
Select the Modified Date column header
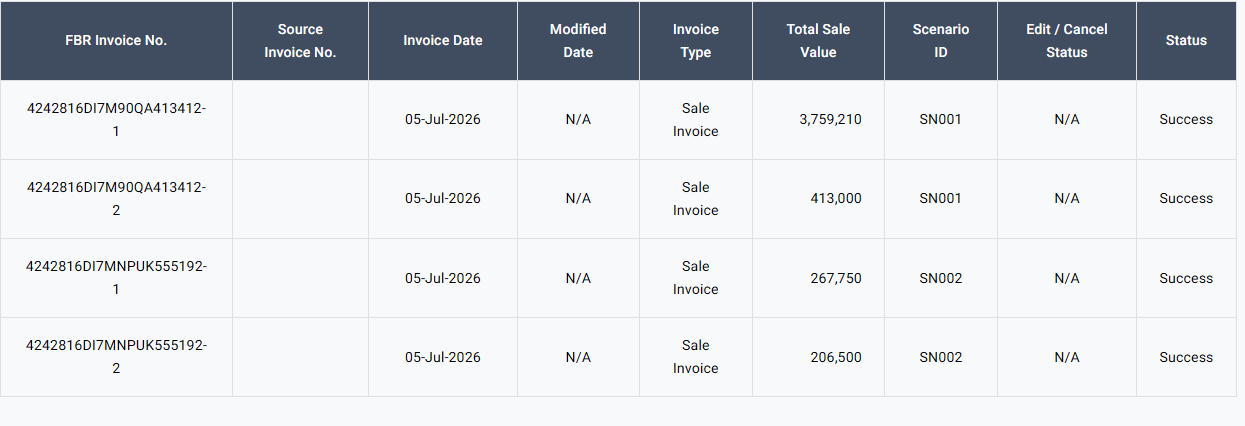[x=578, y=41]
